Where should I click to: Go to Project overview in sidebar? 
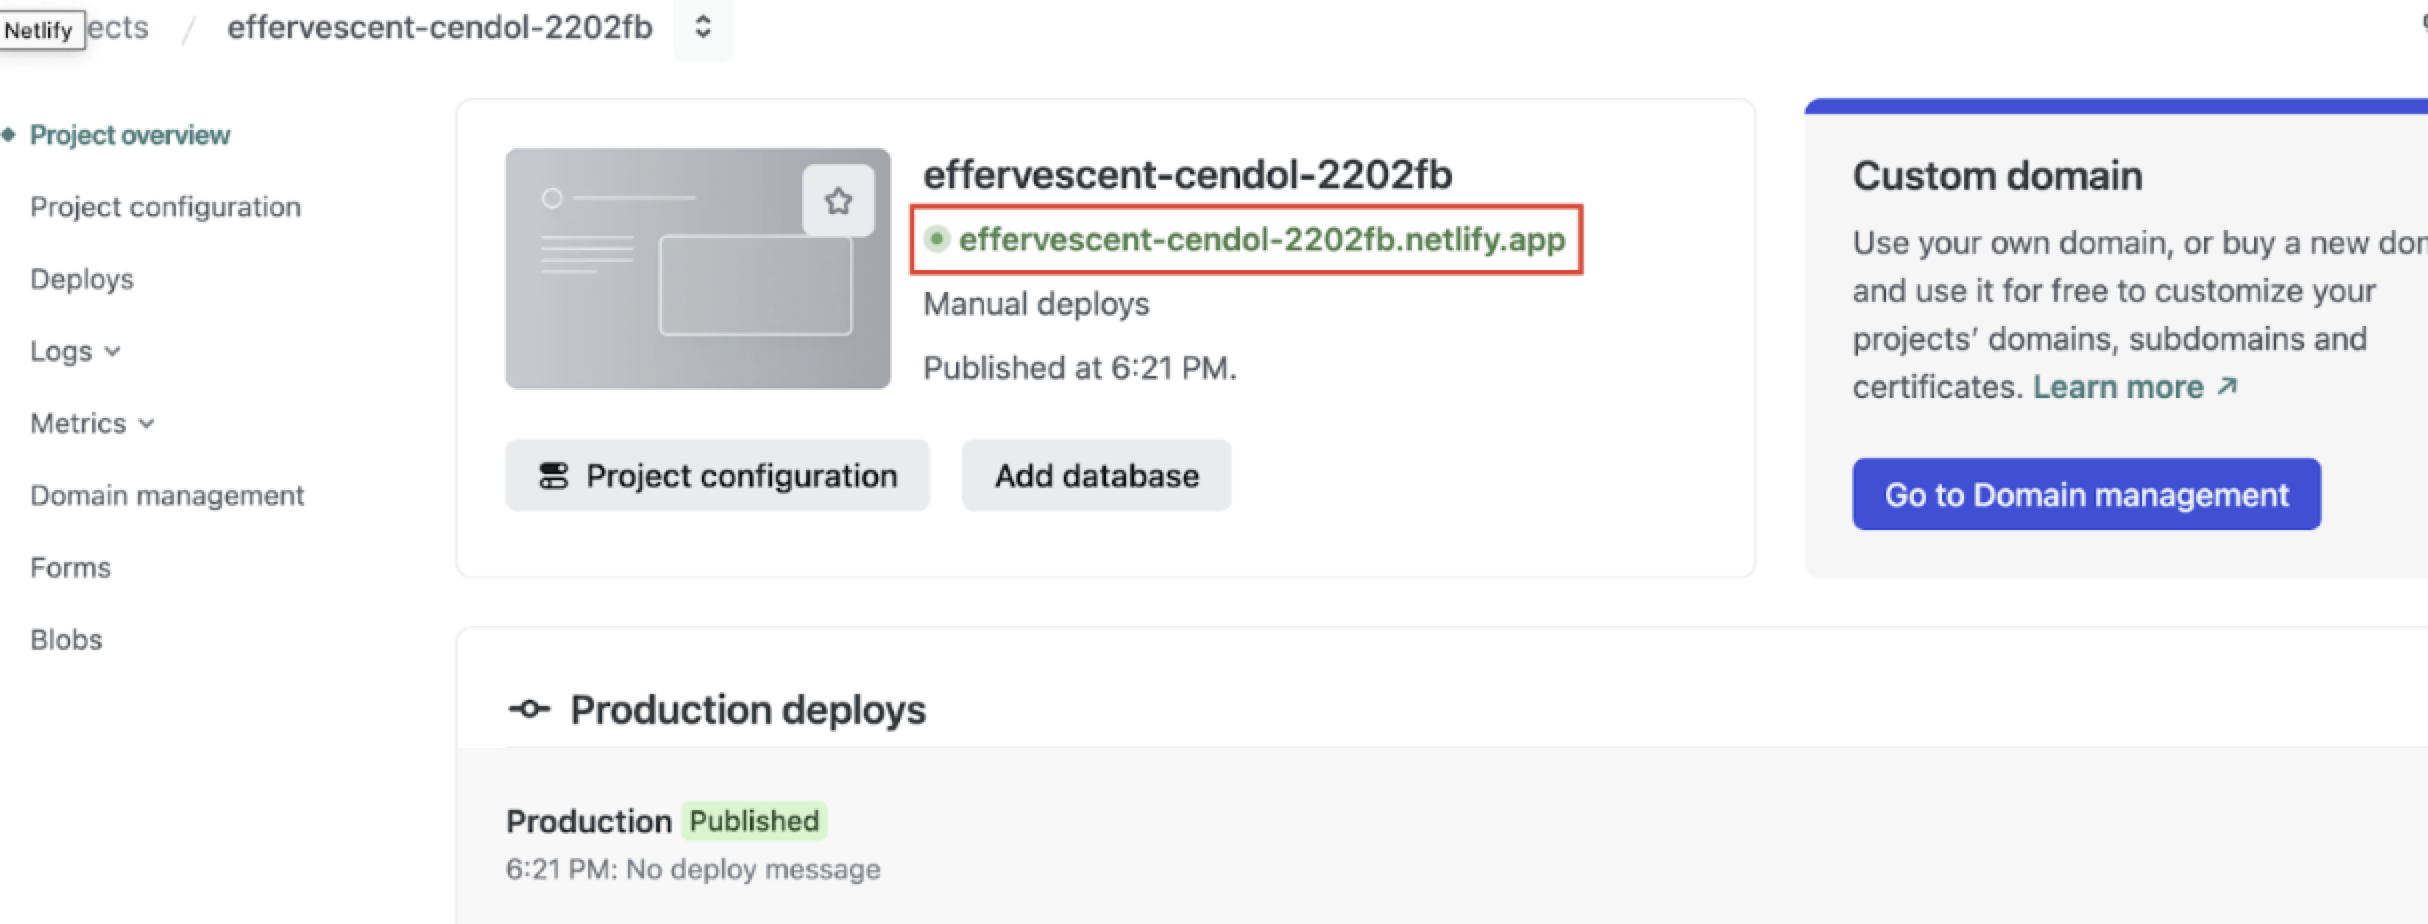tap(130, 135)
